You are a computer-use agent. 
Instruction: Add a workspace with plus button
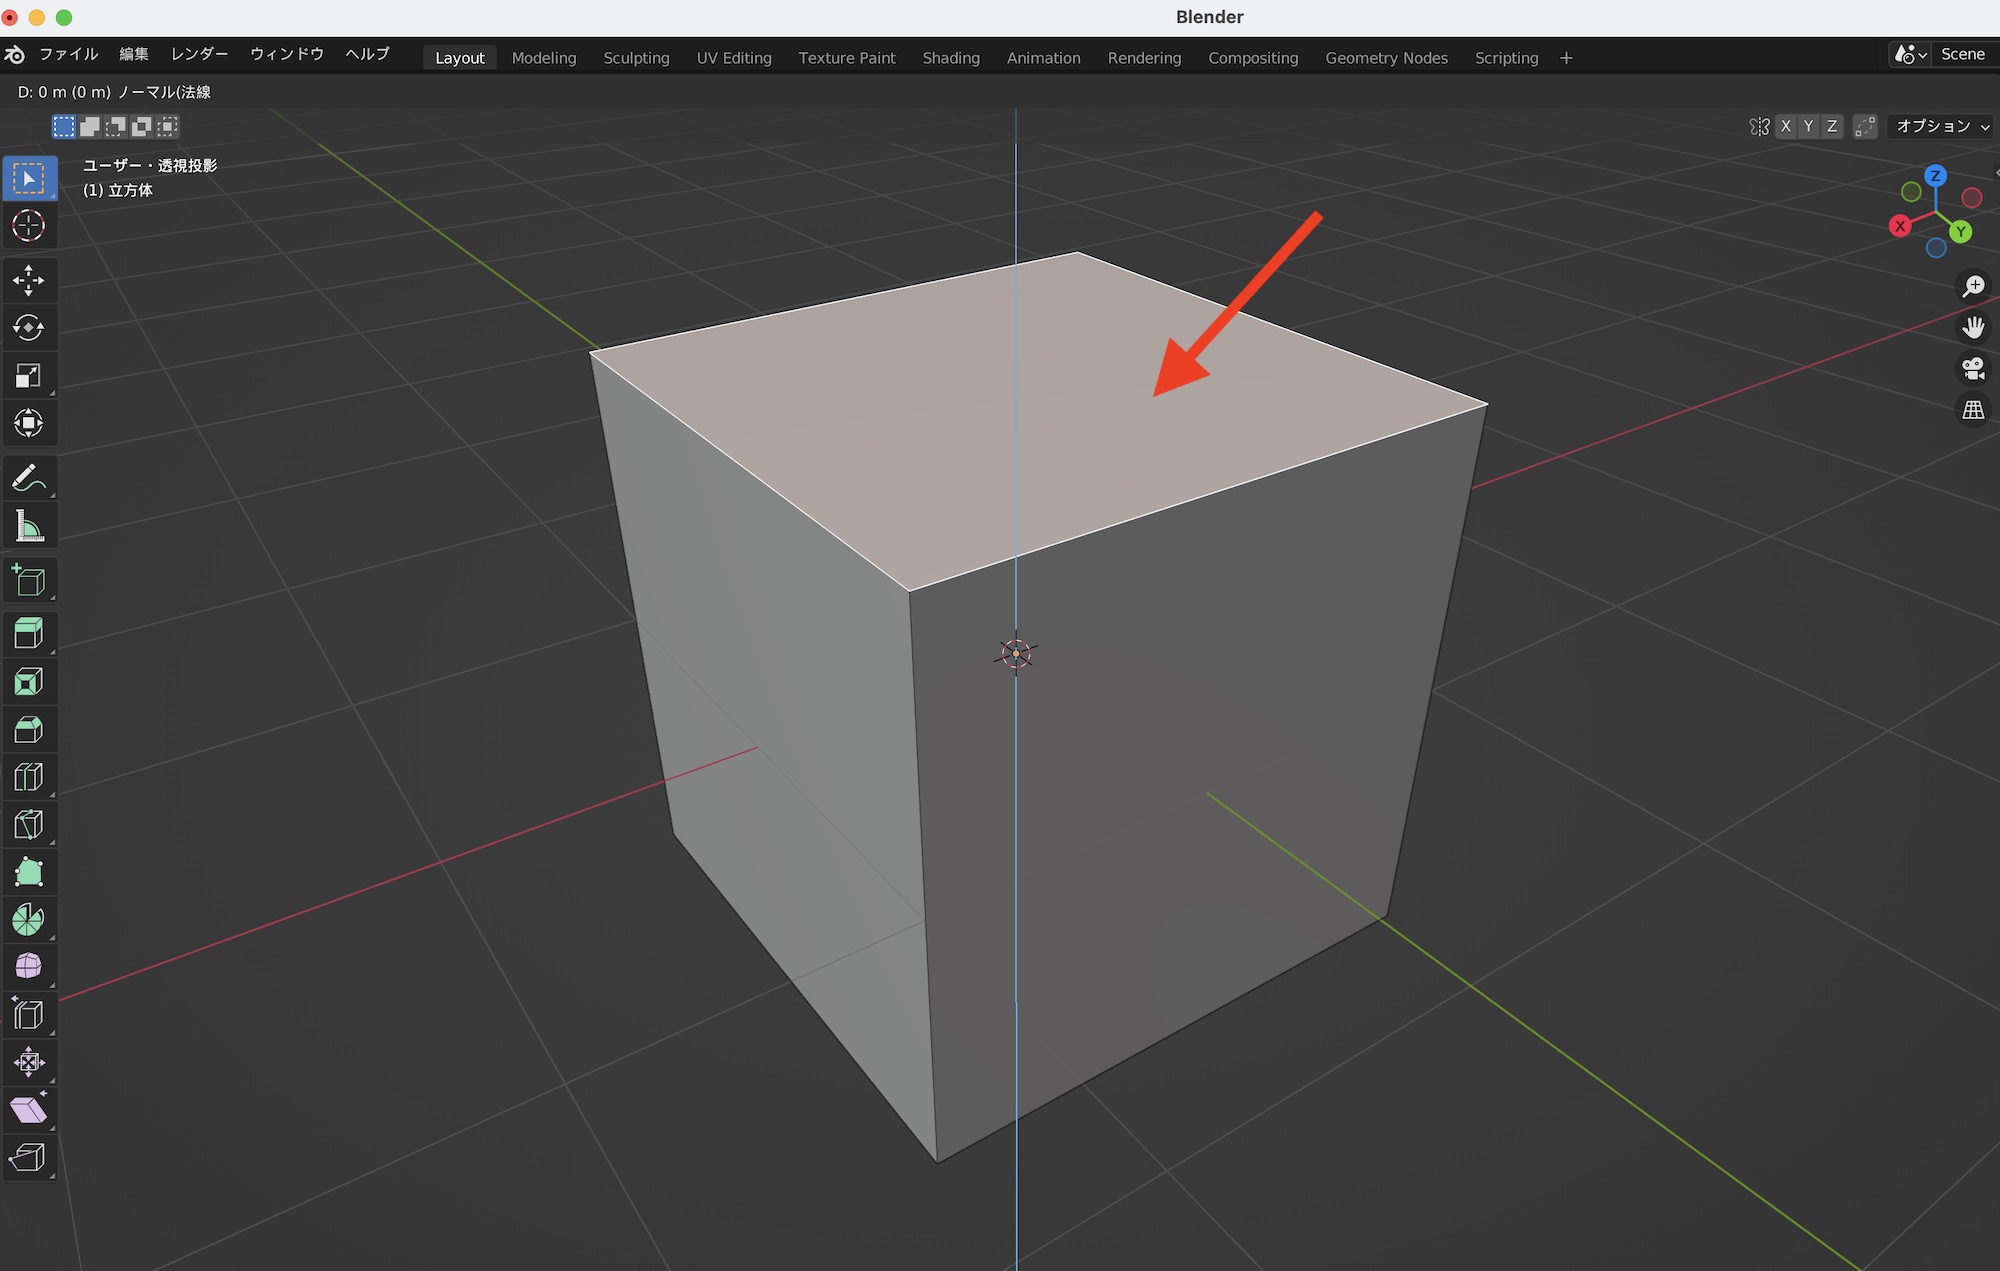click(x=1566, y=58)
